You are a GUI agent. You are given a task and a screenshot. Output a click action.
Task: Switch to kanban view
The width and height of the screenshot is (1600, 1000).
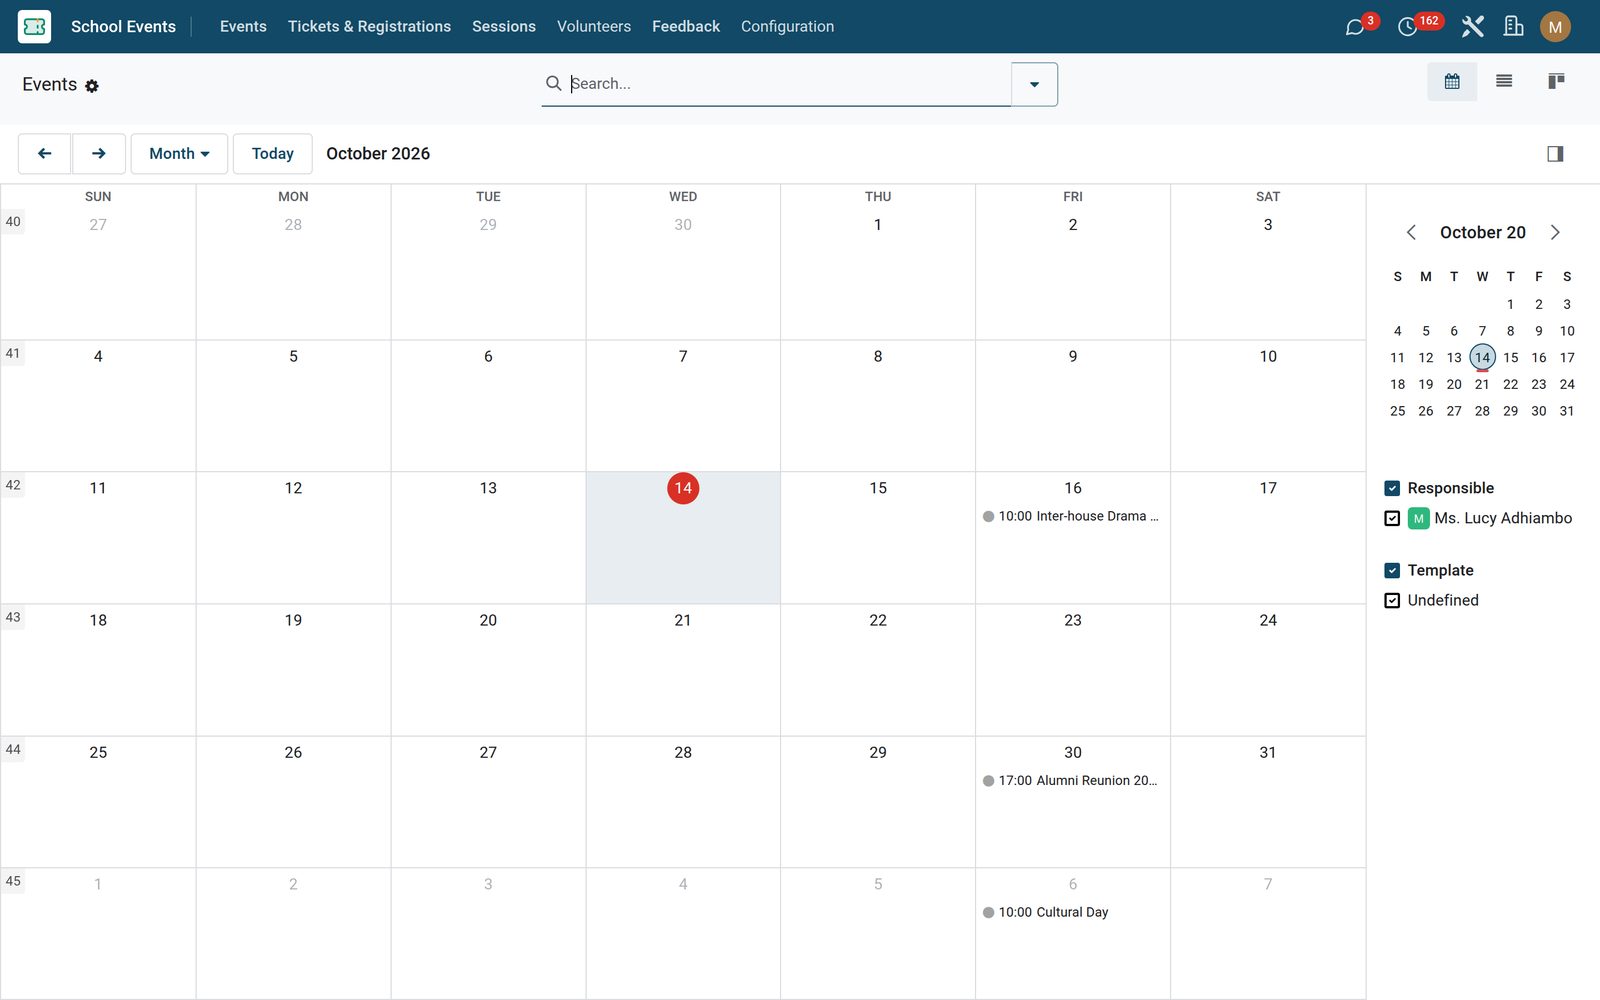1556,81
